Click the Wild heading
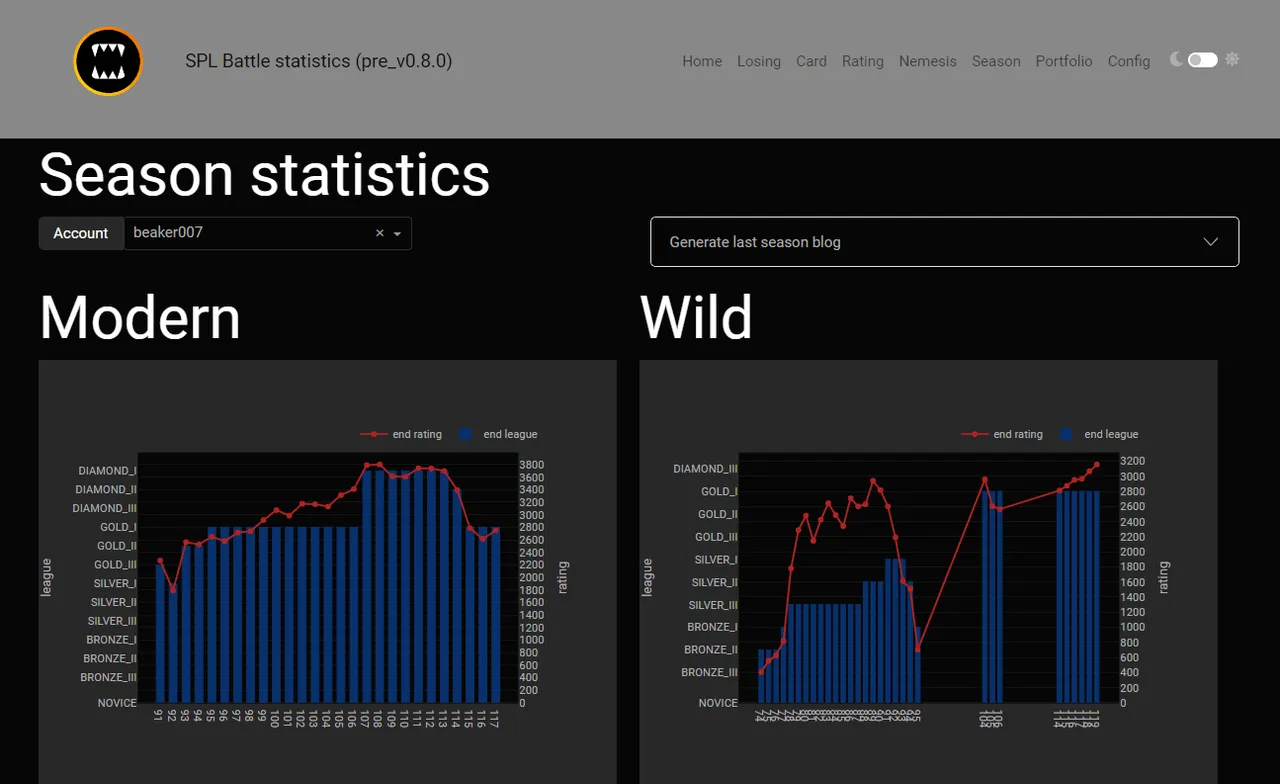 696,317
